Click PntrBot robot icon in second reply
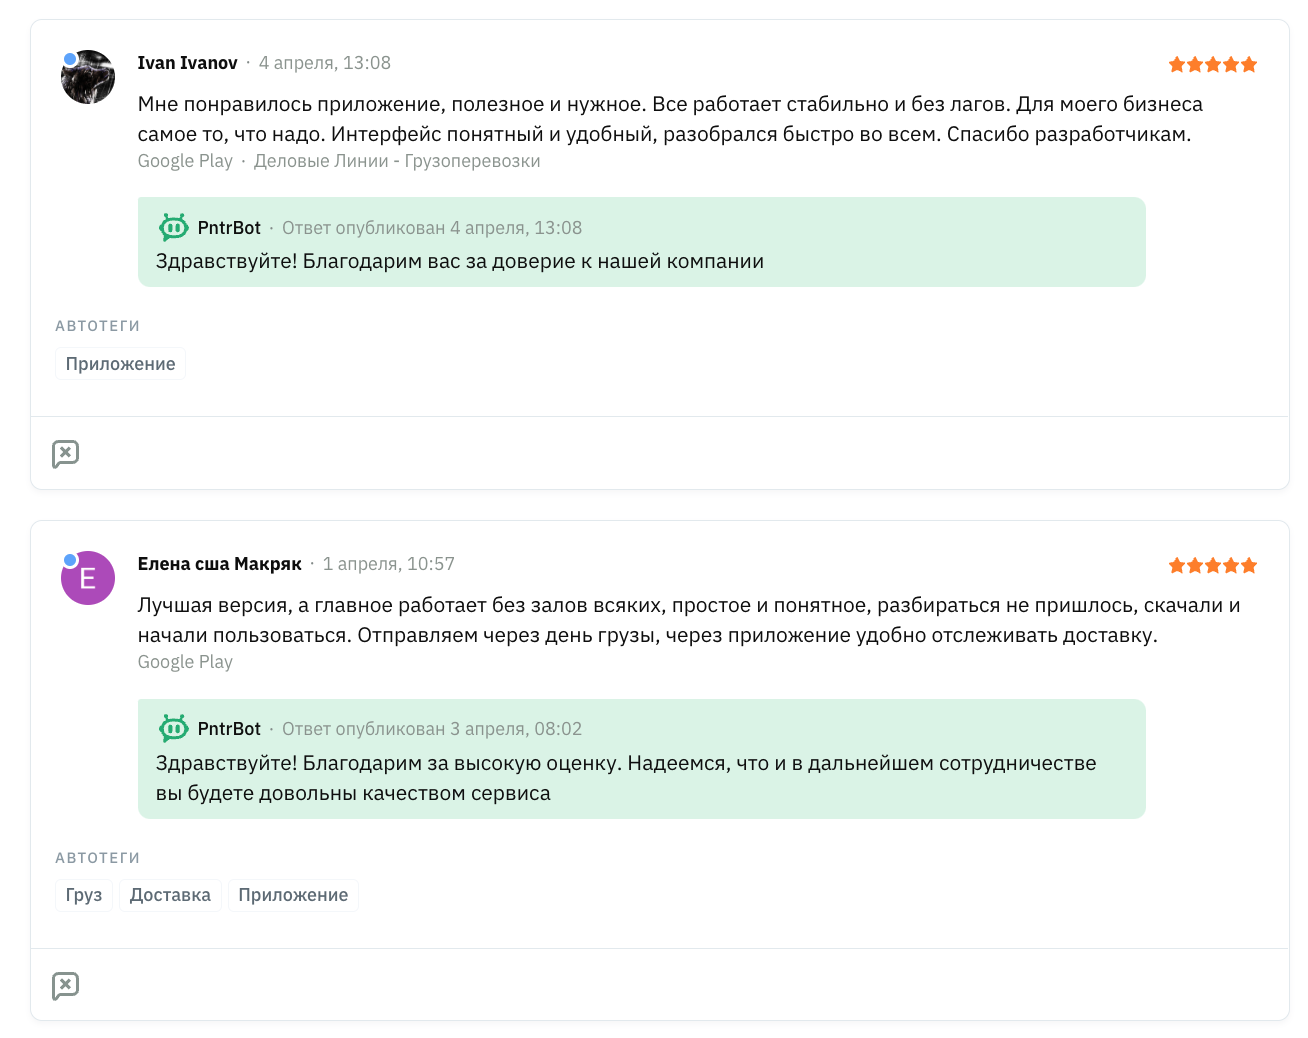 (x=174, y=729)
